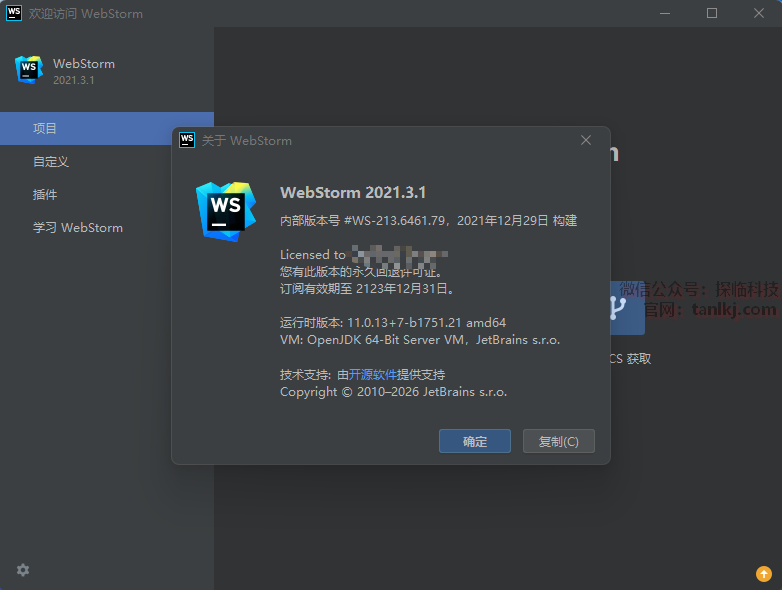Screen dimensions: 782x590
Task: Click the '订阅有效期至 2123年12月31日' text
Action: [367, 289]
